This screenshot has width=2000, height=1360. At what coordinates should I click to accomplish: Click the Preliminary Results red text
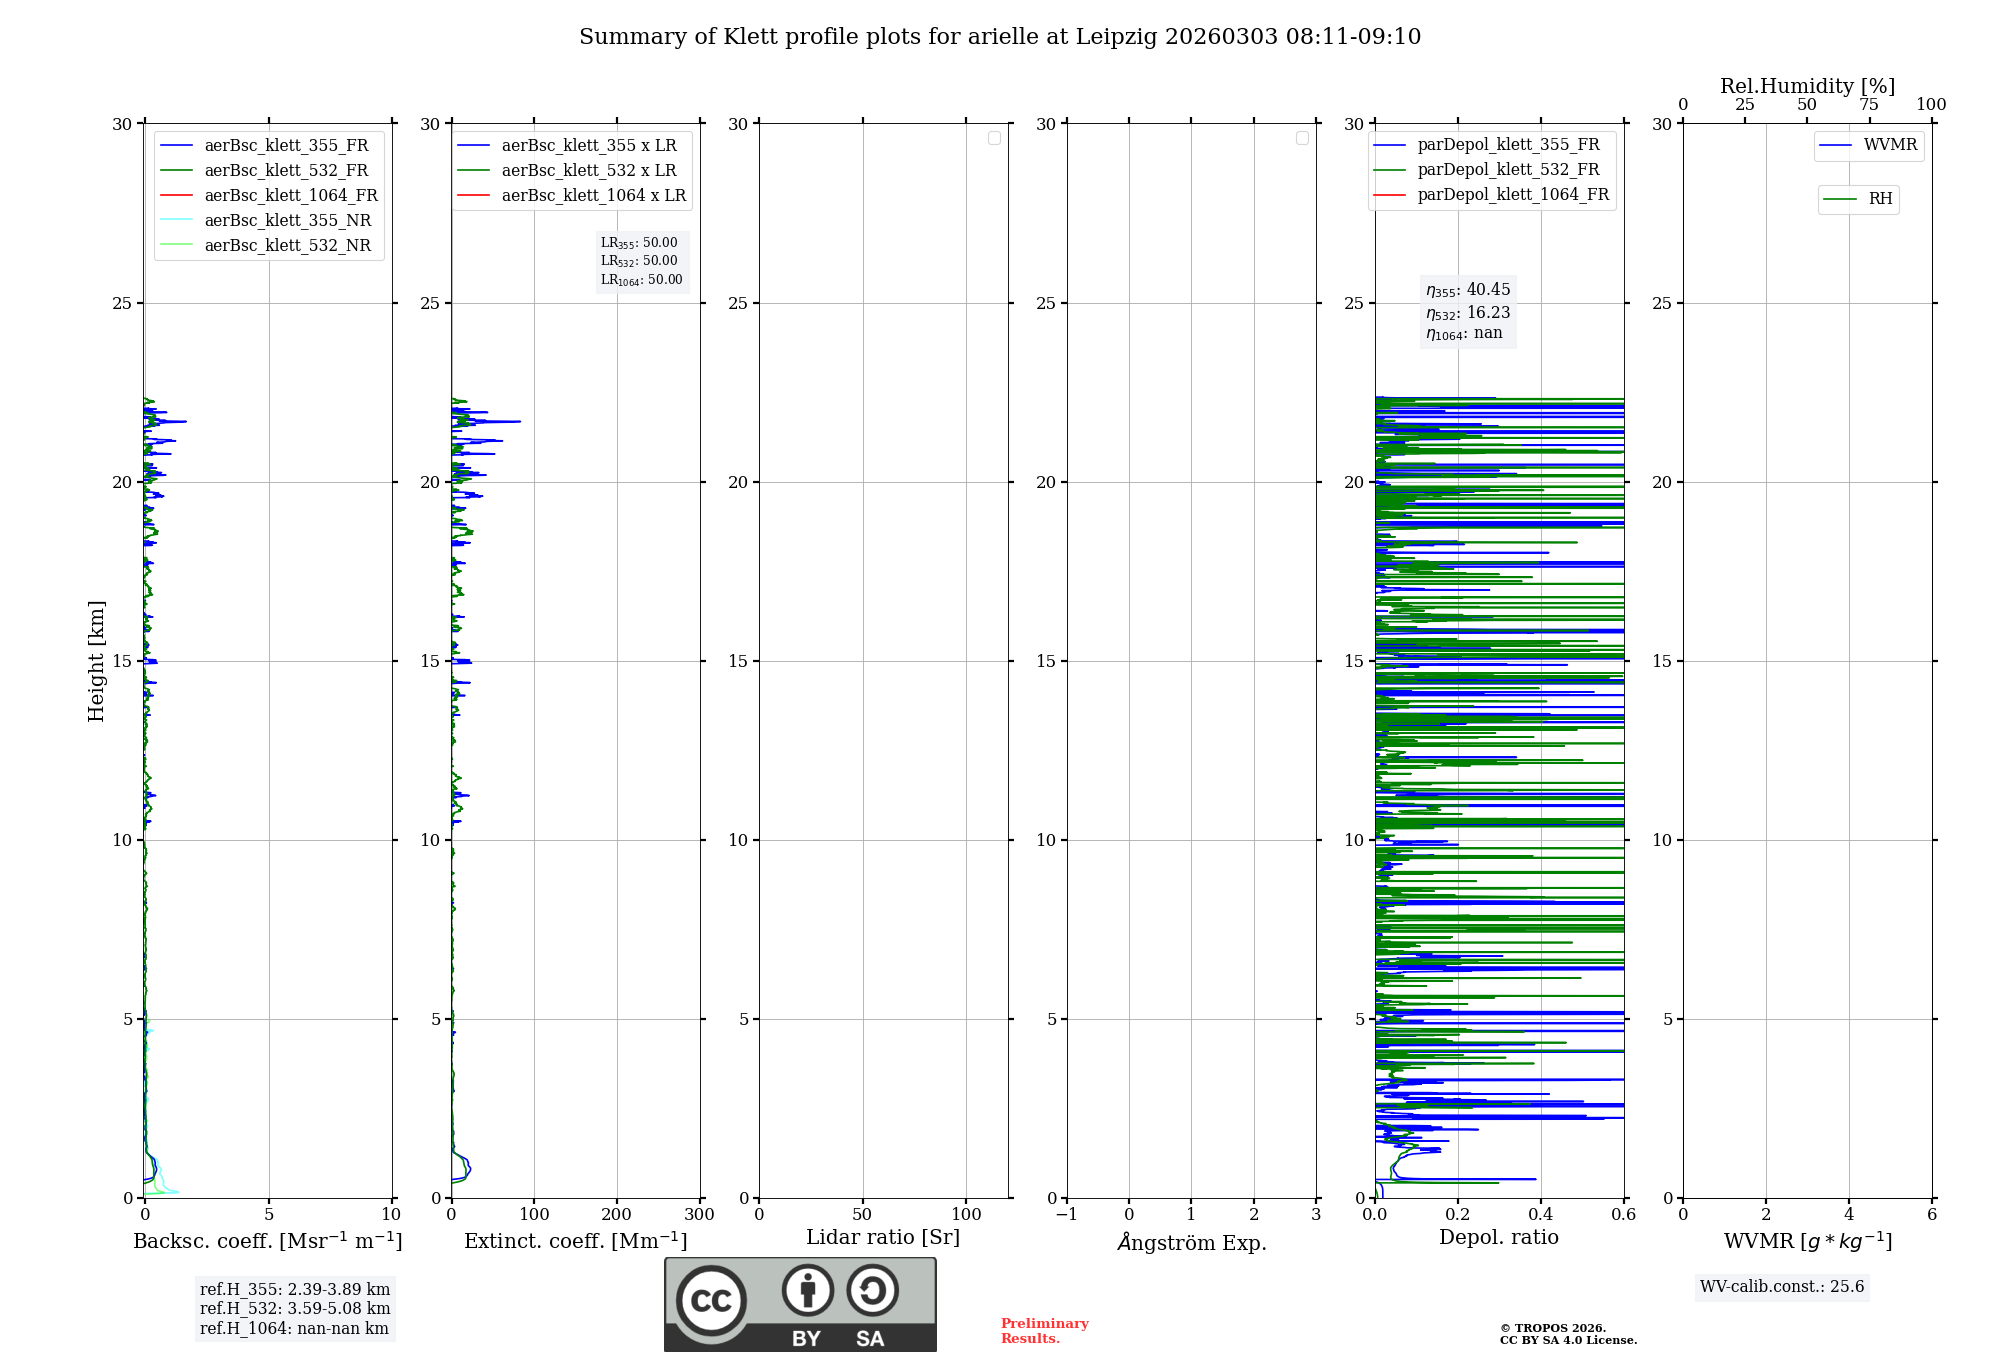(x=1044, y=1330)
